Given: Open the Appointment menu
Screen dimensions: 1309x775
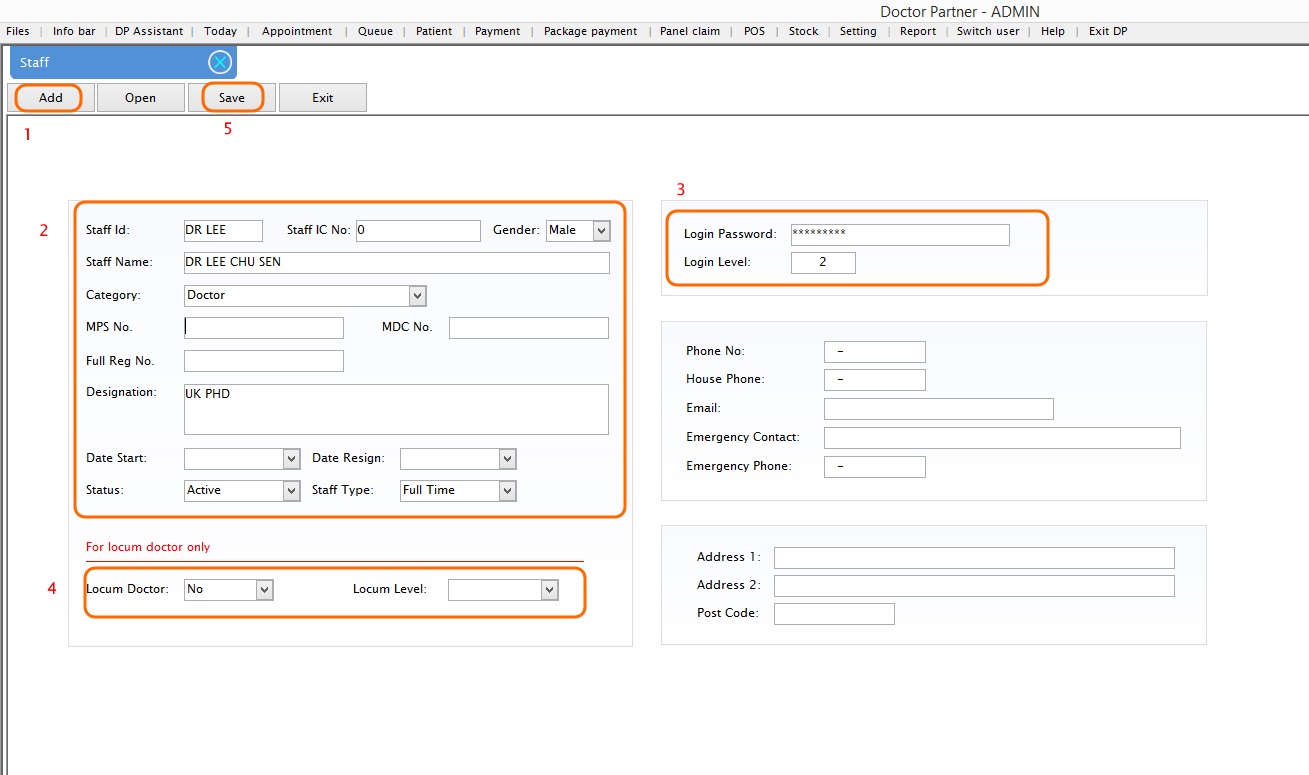Looking at the screenshot, I should pyautogui.click(x=297, y=31).
